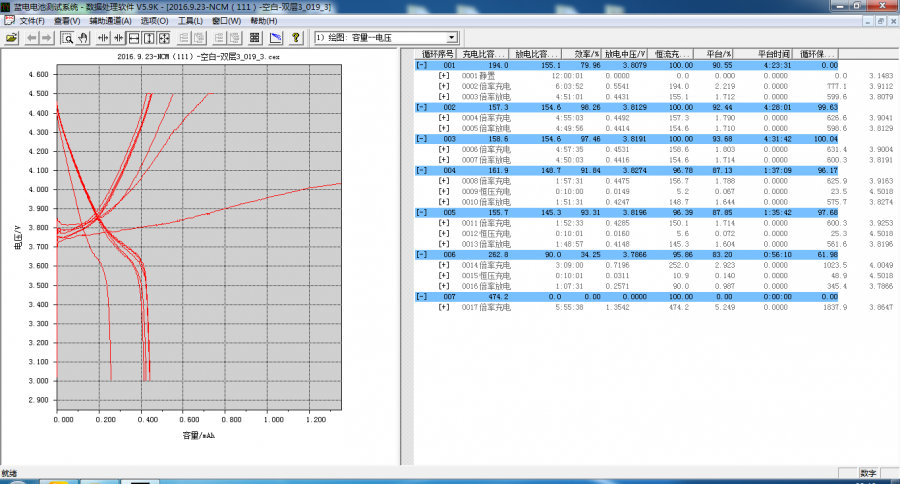Click the 474.2 value in cycle 007 row

click(x=498, y=297)
